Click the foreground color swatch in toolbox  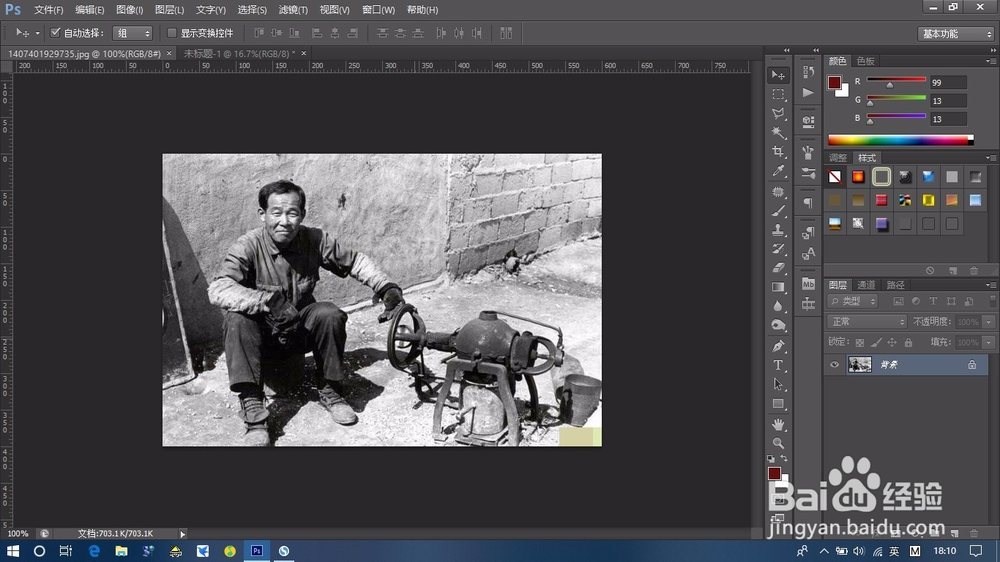(x=774, y=473)
